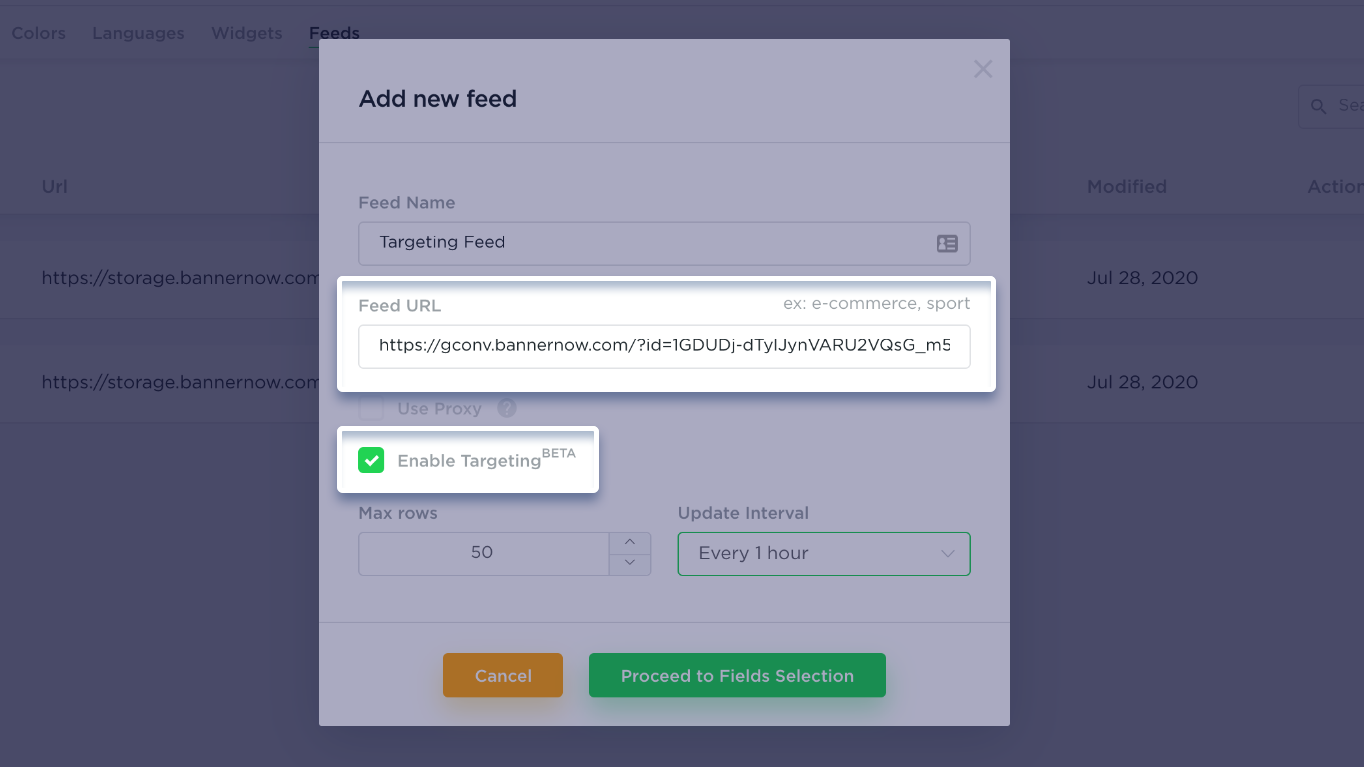This screenshot has width=1364, height=767.
Task: Click the search magnifier icon
Action: pos(1319,106)
